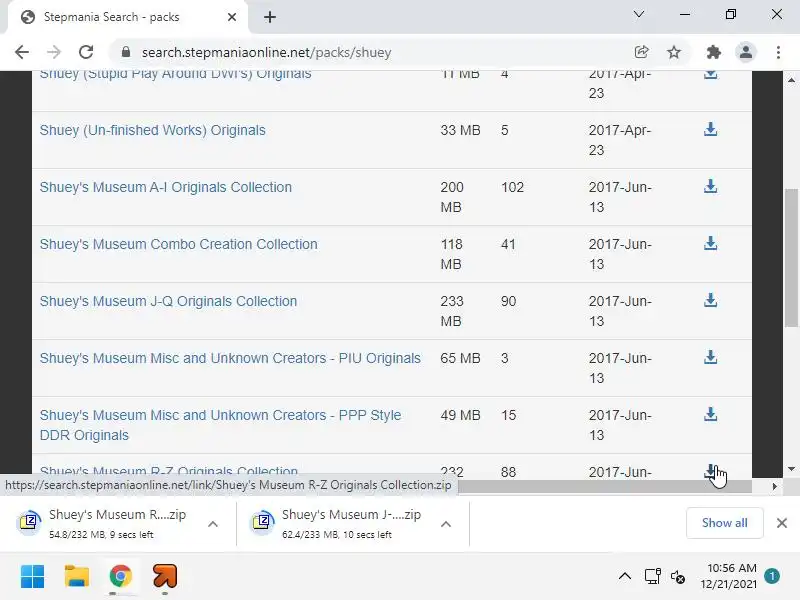
Task: Open Shuey's Museum A-I Originals Collection link
Action: 166,187
